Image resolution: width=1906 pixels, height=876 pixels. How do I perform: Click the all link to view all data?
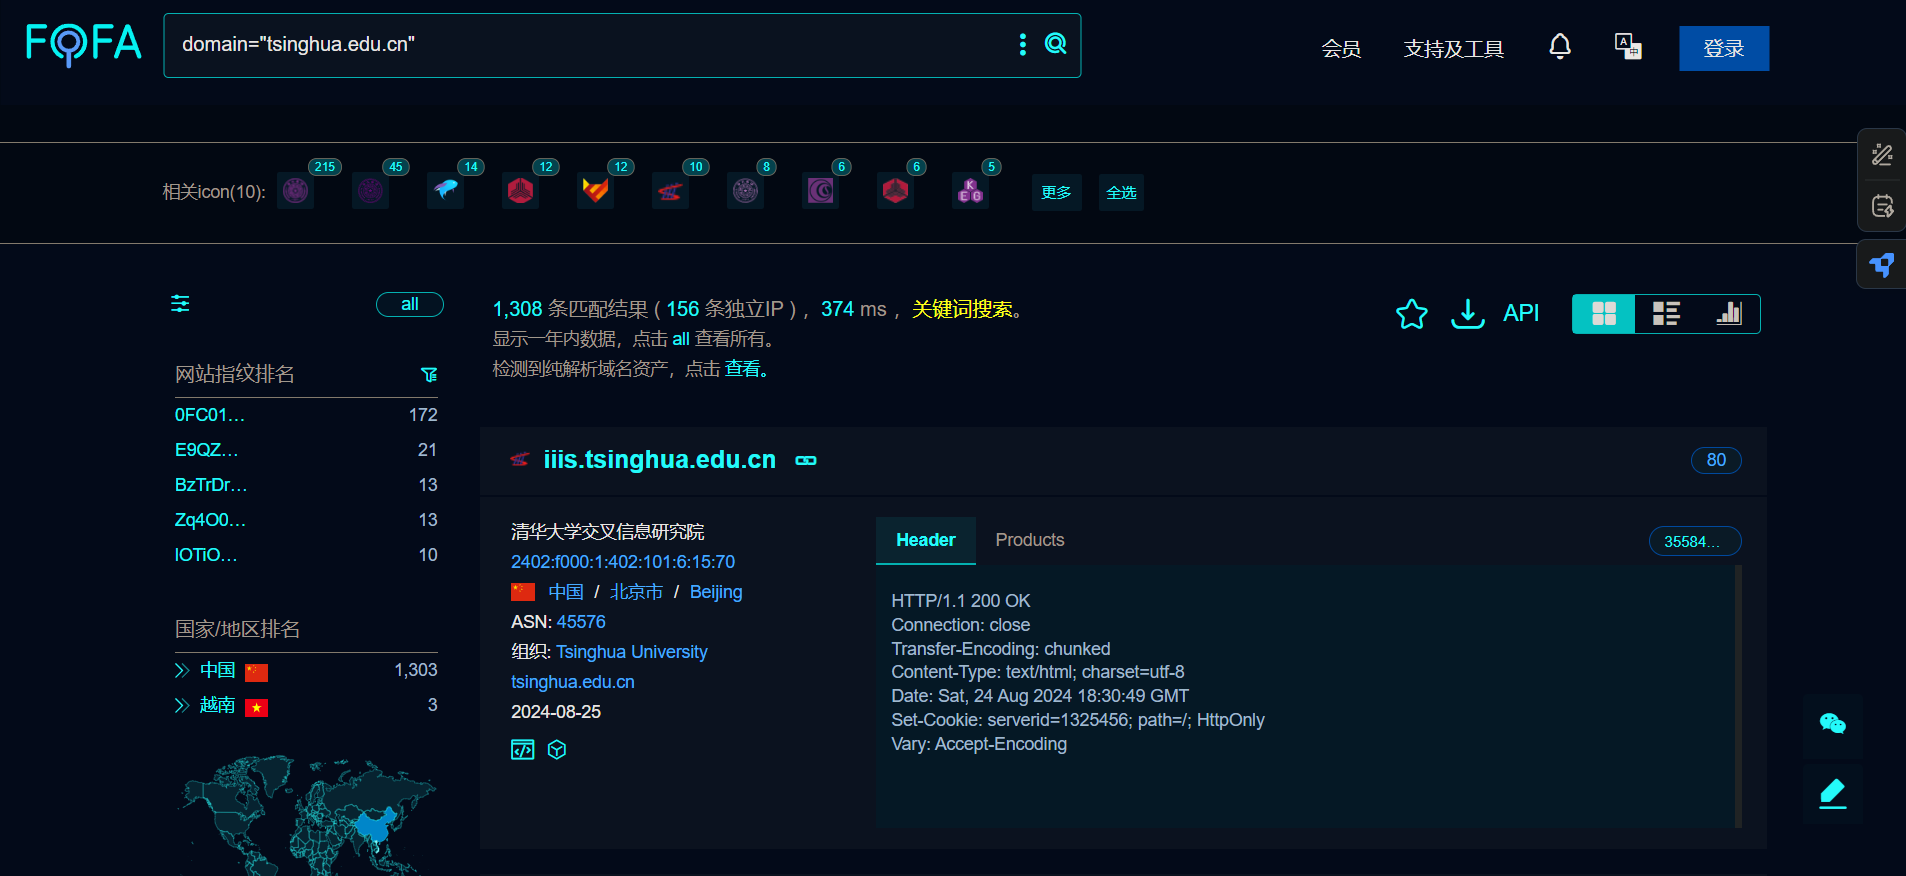click(x=681, y=339)
